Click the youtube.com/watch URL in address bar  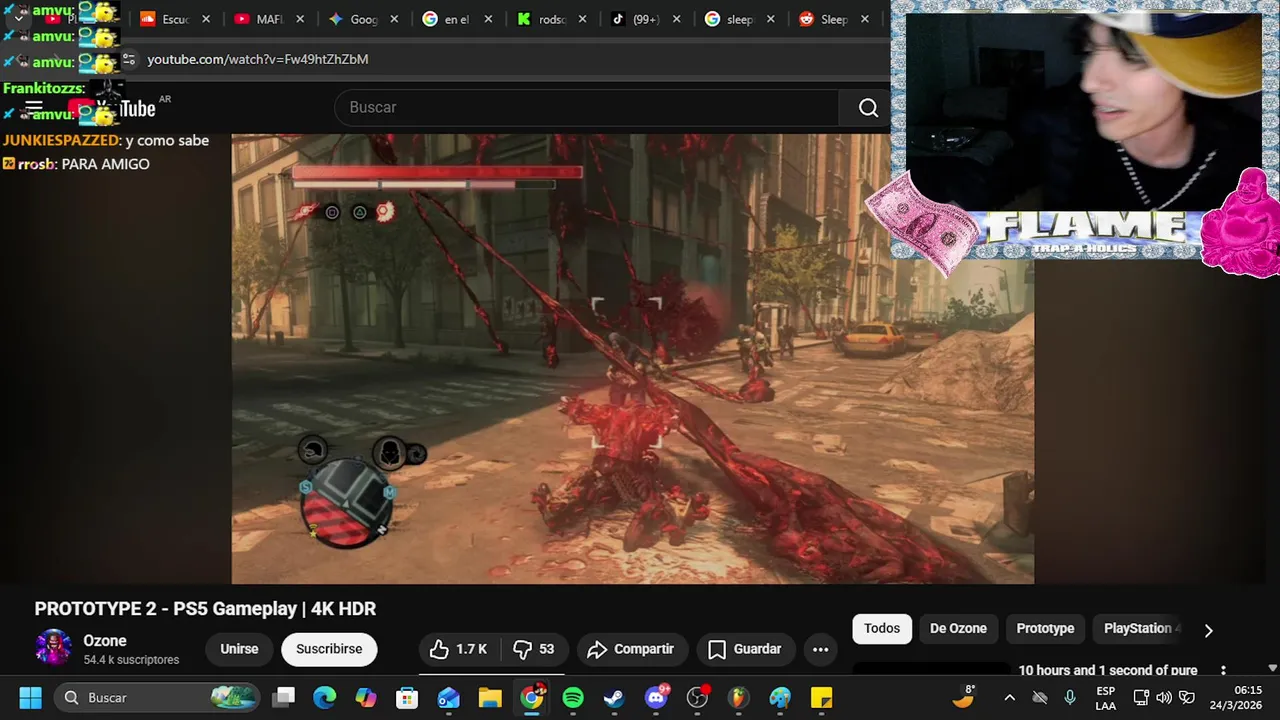(x=258, y=59)
